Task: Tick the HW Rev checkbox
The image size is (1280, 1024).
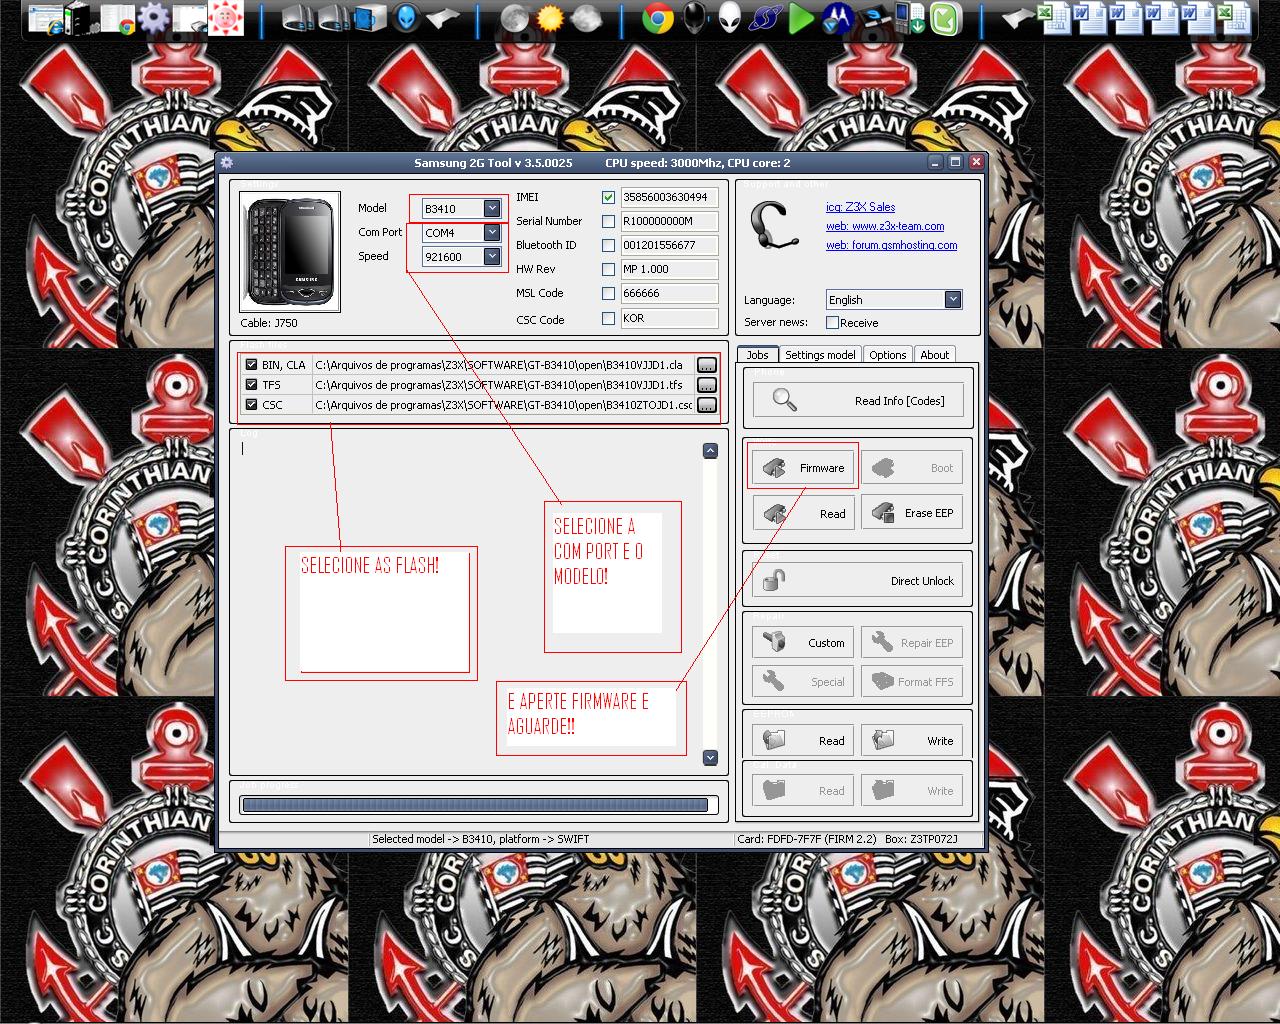Action: coord(608,269)
